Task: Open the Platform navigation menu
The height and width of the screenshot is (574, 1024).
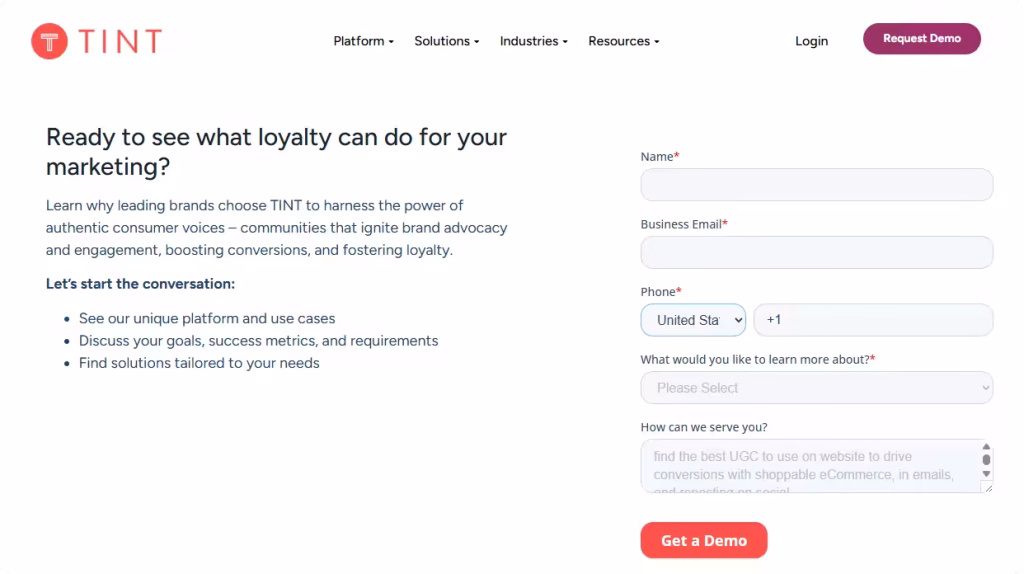Action: pyautogui.click(x=363, y=41)
